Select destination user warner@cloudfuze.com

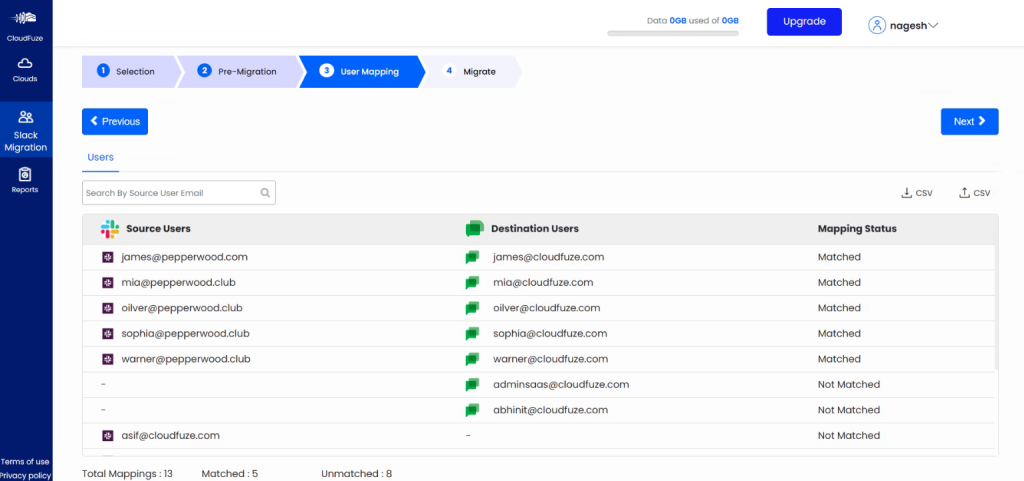tap(551, 359)
